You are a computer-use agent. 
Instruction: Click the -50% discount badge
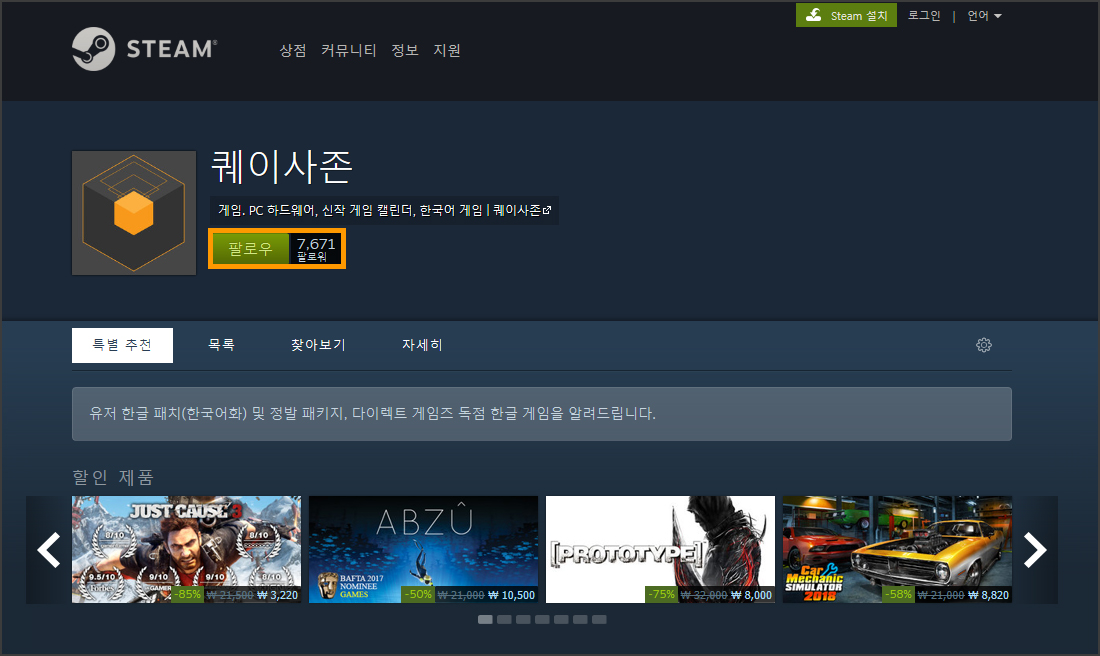419,594
